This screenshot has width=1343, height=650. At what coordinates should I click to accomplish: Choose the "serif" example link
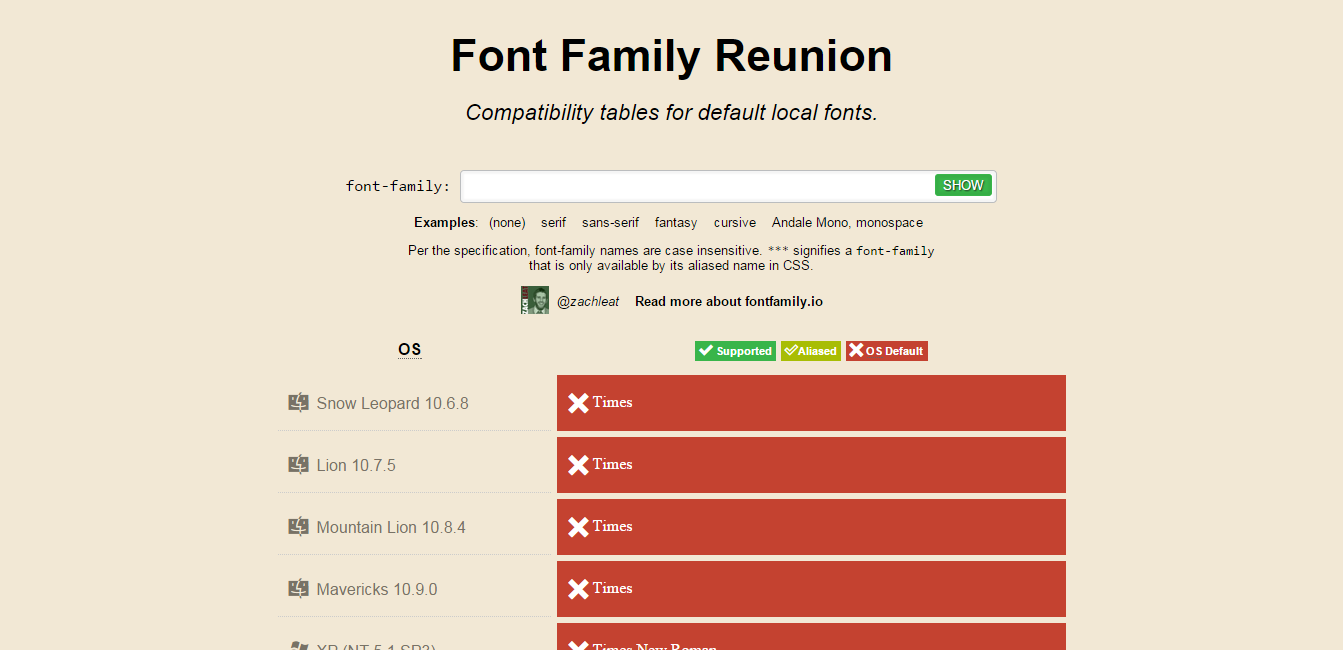tap(553, 223)
